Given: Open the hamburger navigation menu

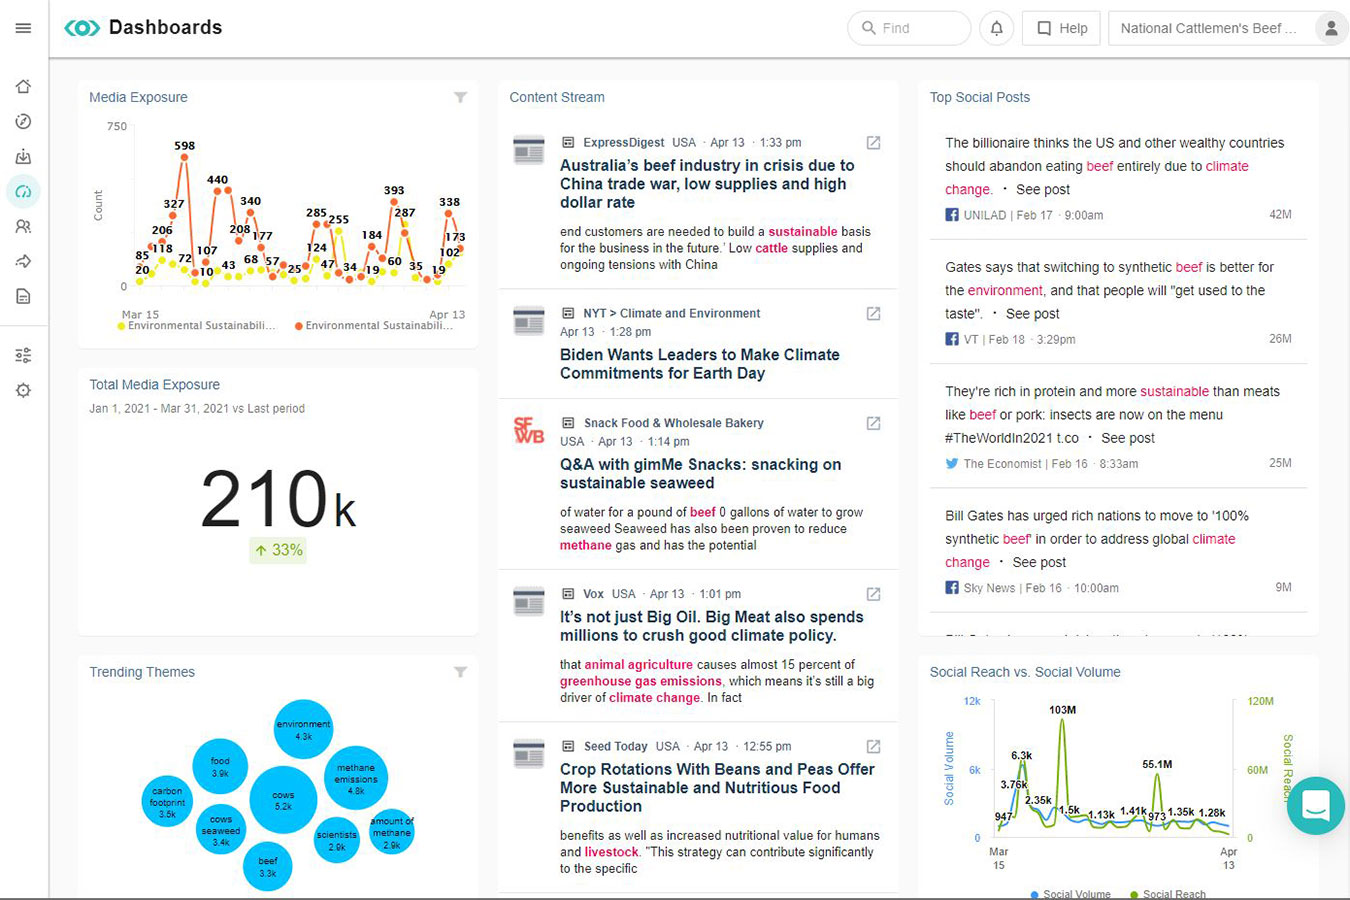Looking at the screenshot, I should click(23, 28).
